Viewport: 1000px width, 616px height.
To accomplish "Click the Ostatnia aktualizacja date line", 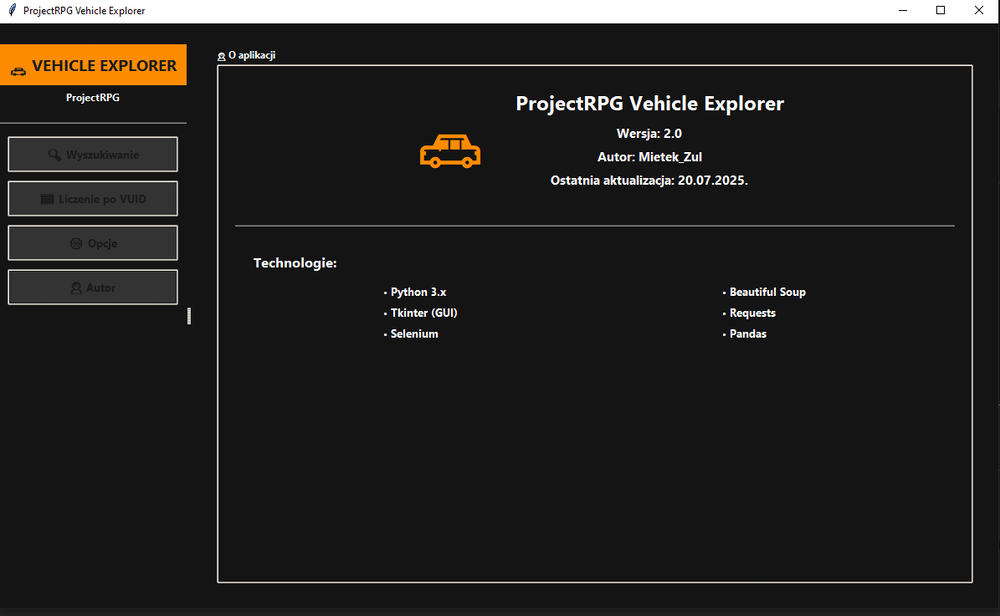I will (x=649, y=180).
